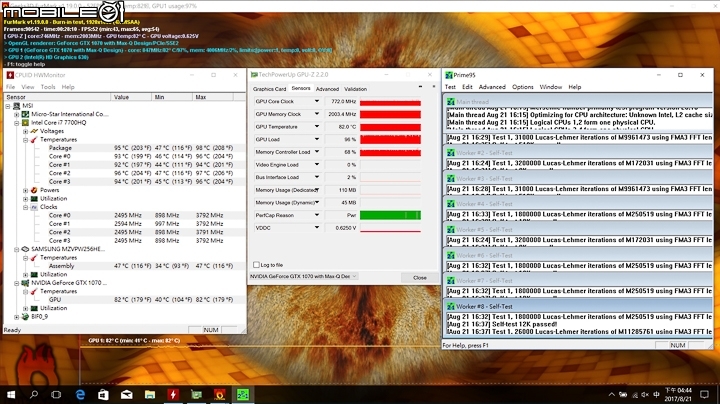This screenshot has height=404, width=720.
Task: Switch to Prime95 green taskbar icon
Action: [243, 394]
